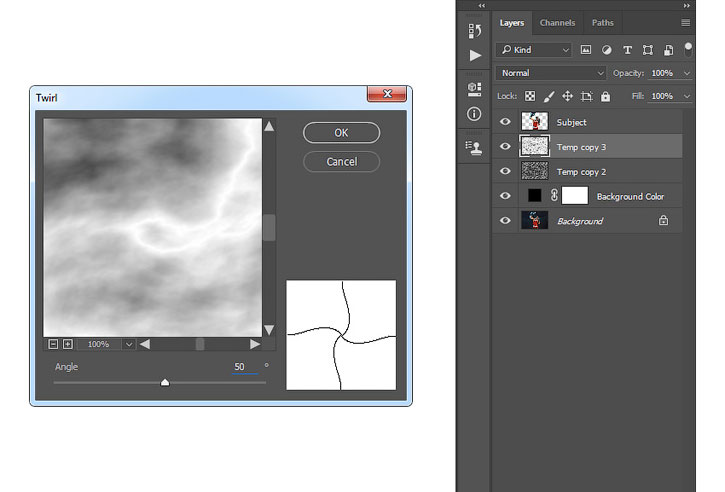Image resolution: width=725 pixels, height=492 pixels.
Task: Click Background Color black fill swatch
Action: 535,195
